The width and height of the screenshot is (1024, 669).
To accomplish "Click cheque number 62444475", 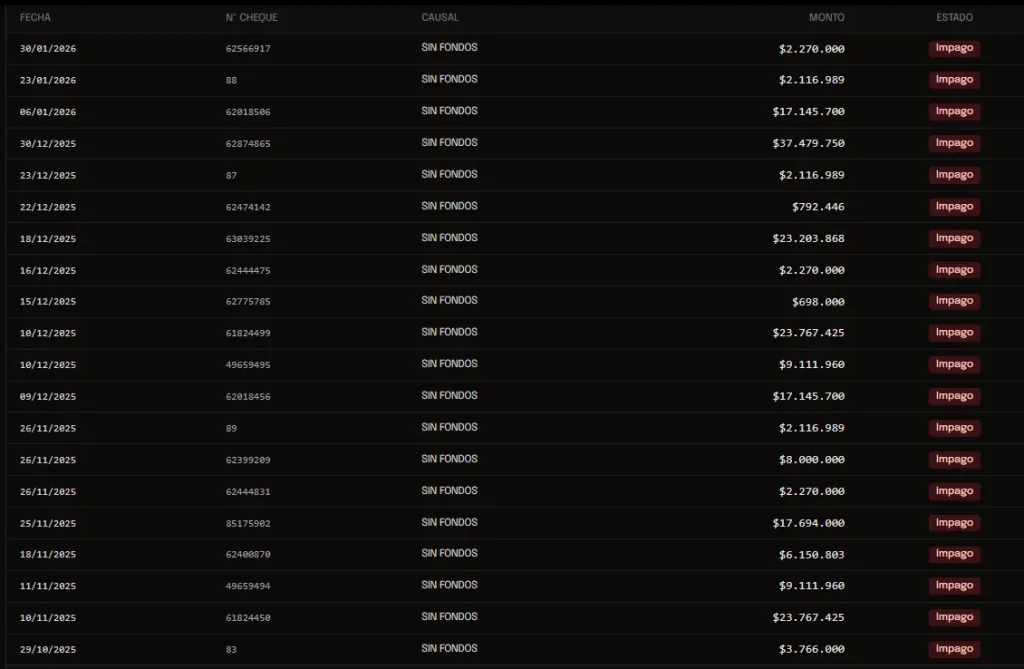I will coord(248,270).
